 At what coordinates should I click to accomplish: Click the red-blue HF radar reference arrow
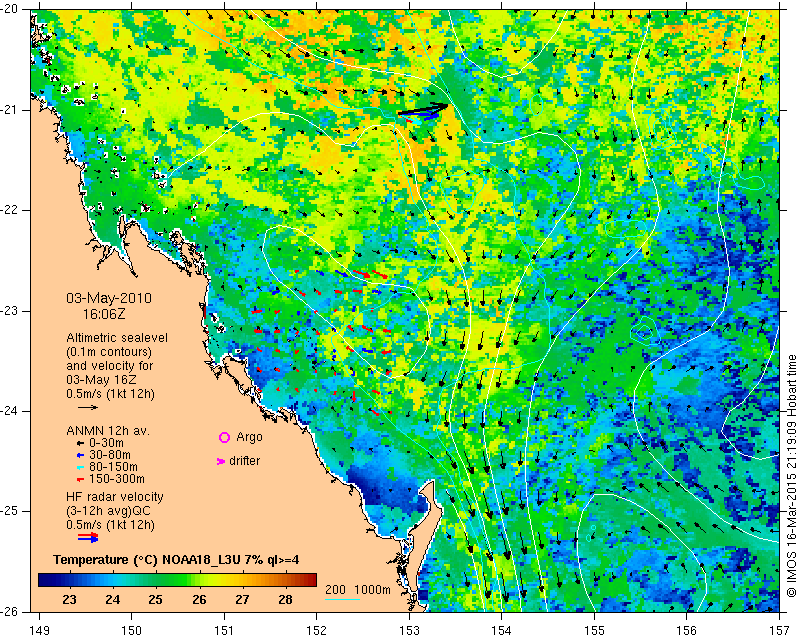point(88,537)
